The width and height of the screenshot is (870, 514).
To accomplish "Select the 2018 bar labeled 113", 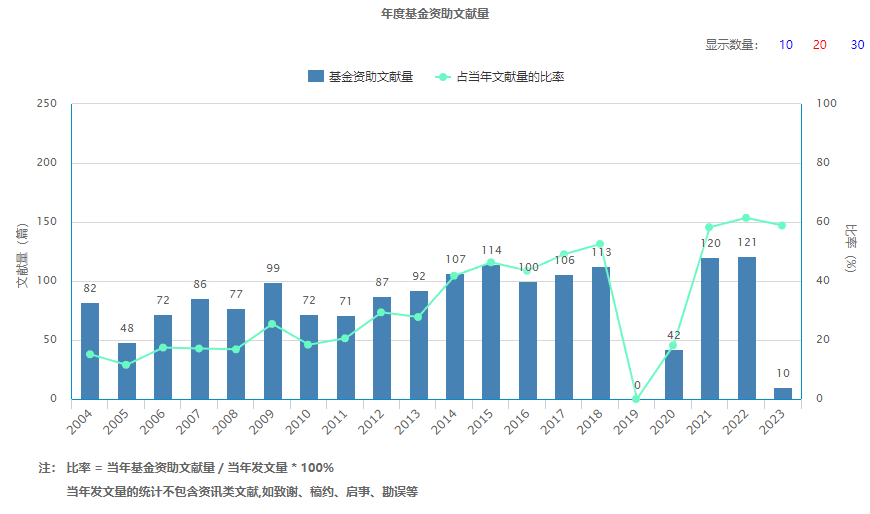I will pos(601,333).
